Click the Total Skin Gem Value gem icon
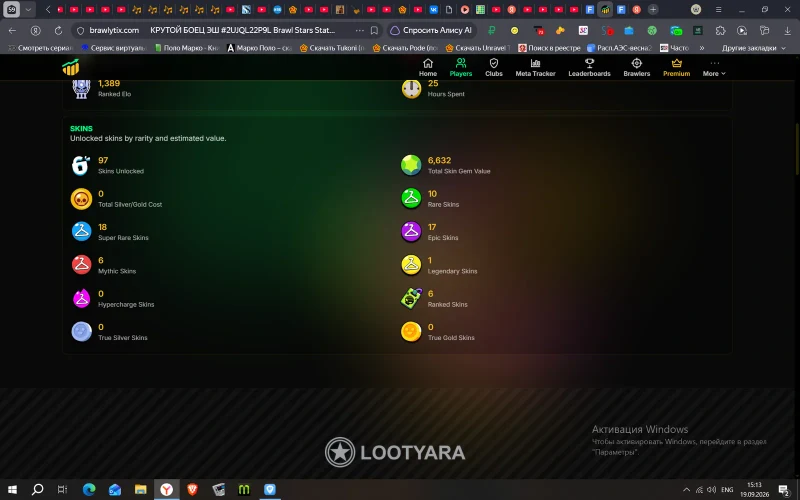 [411, 165]
